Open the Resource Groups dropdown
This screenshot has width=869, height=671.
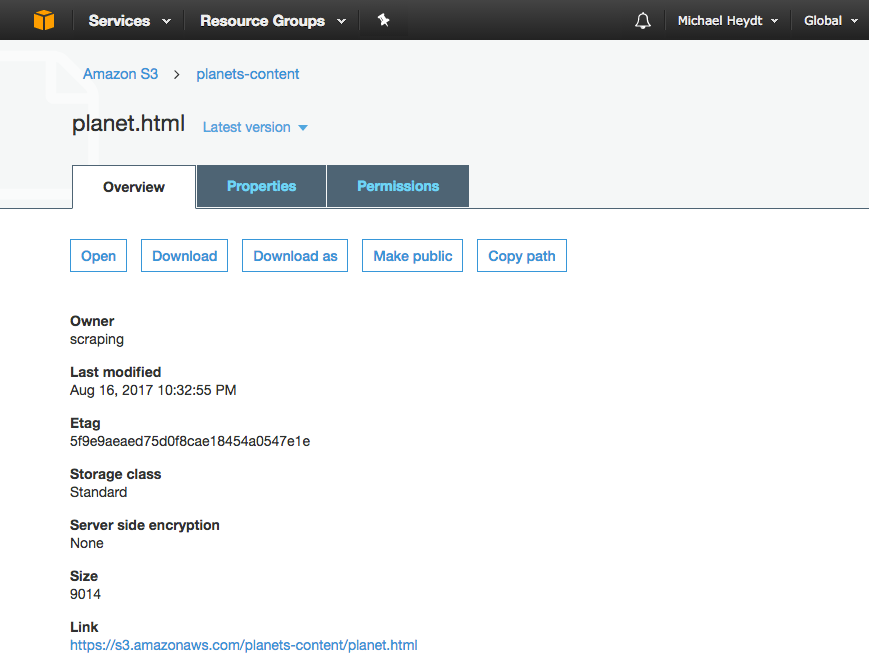(x=273, y=21)
